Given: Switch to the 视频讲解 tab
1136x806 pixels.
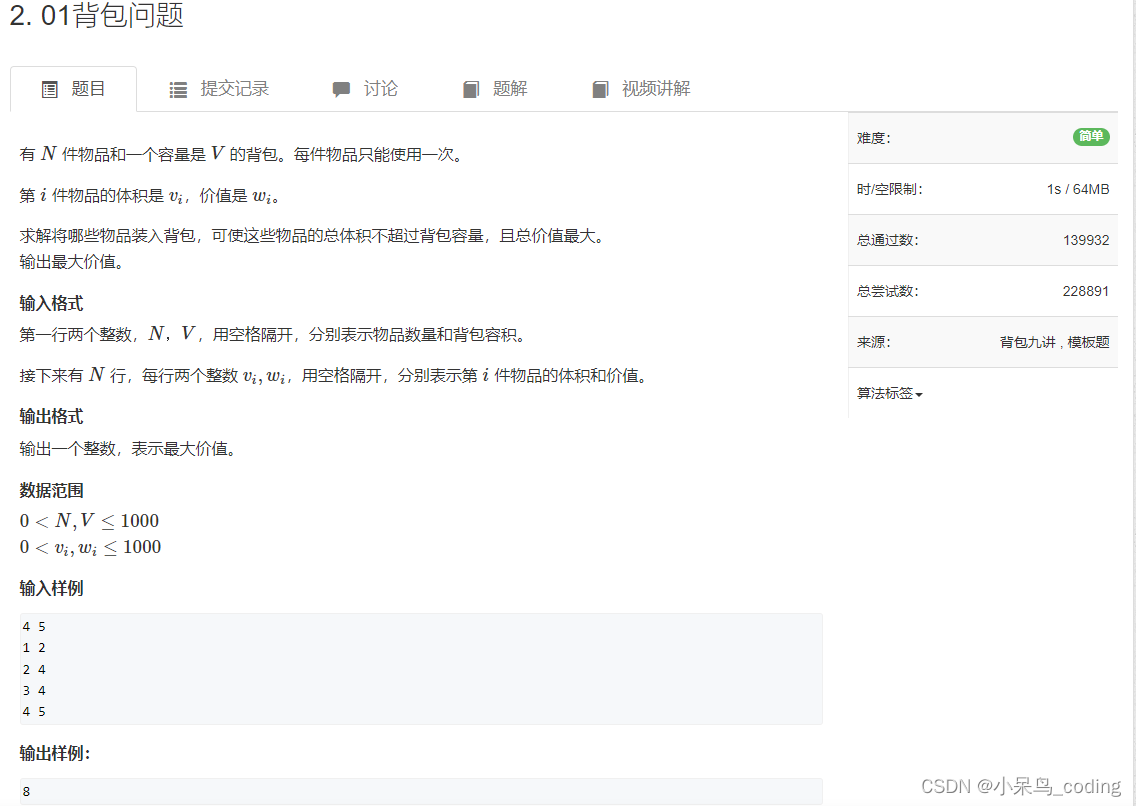Looking at the screenshot, I should click(639, 88).
